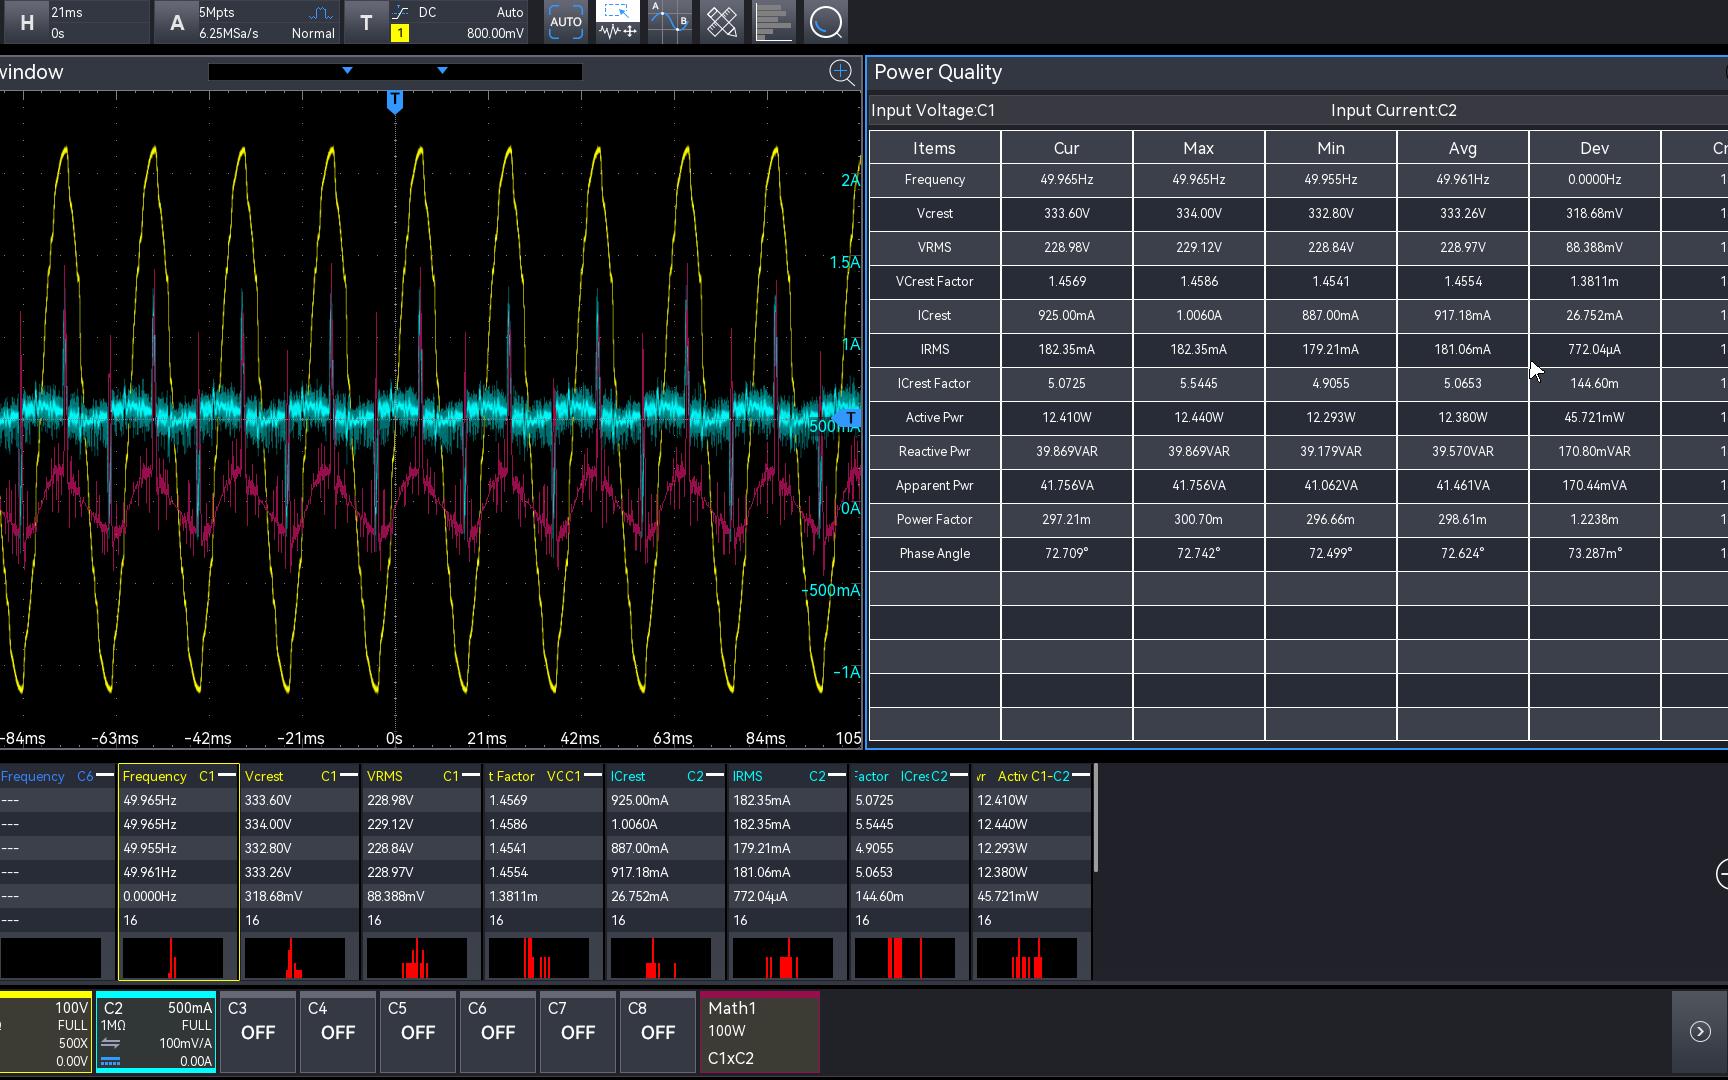Click the yellow trigger source 1 indicator
The width and height of the screenshot is (1728, 1080).
click(400, 33)
